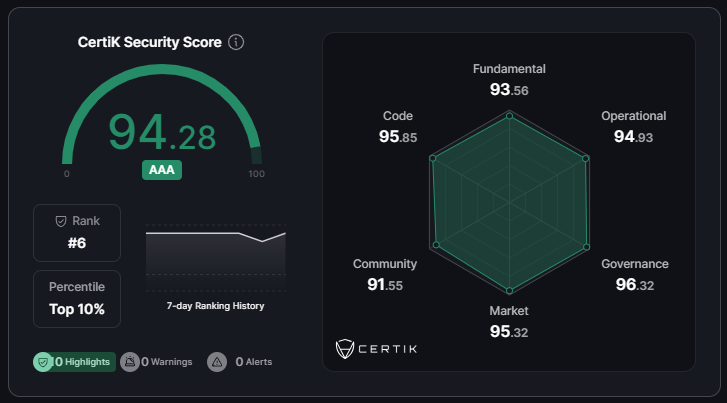The height and width of the screenshot is (403, 727).
Task: Click the CertiK shield logo
Action: (x=344, y=349)
